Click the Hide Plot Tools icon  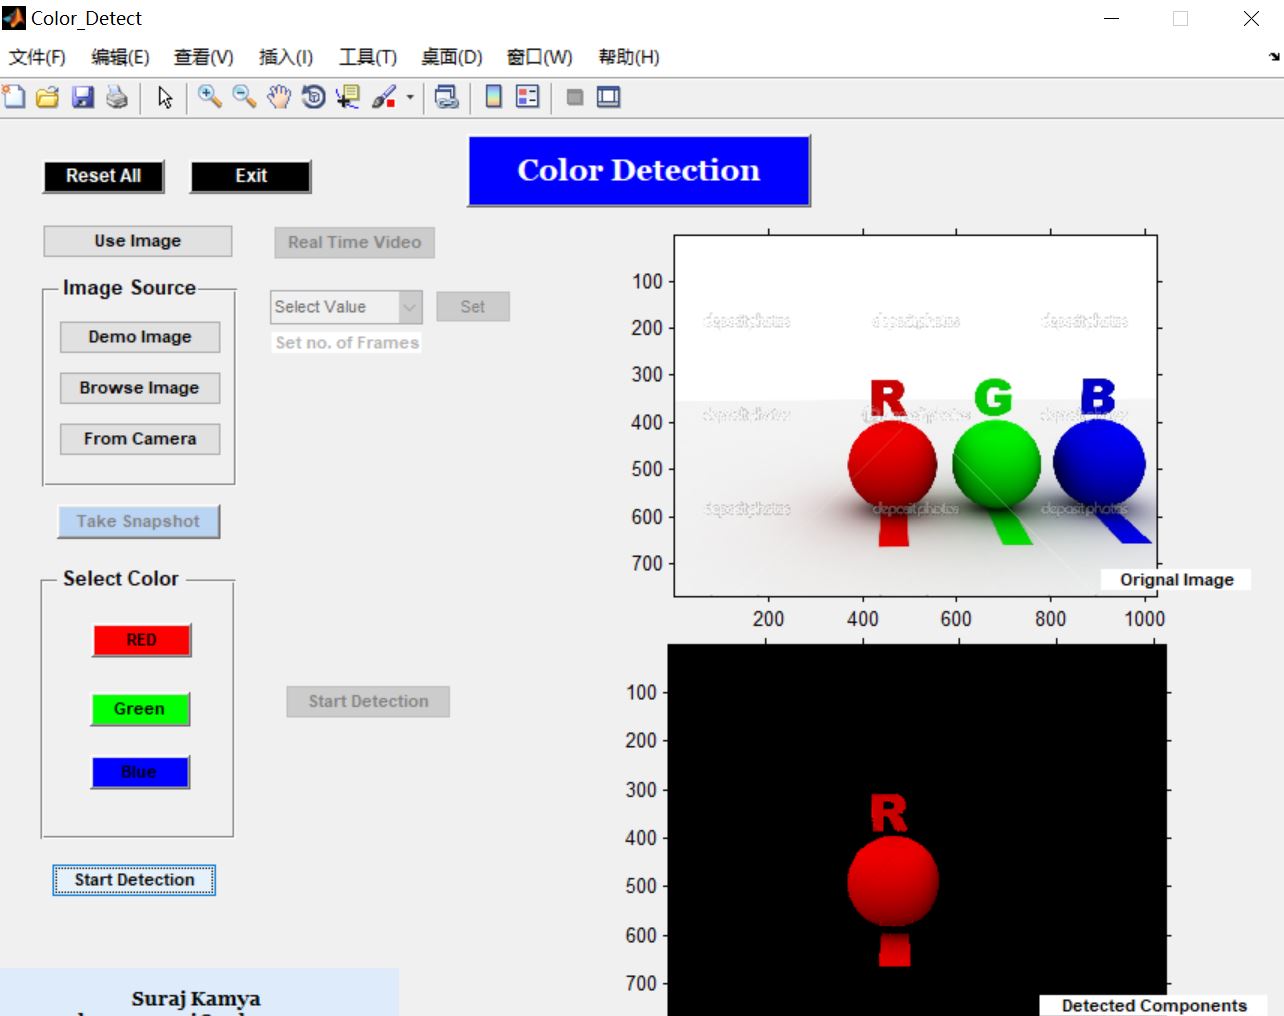tap(575, 97)
